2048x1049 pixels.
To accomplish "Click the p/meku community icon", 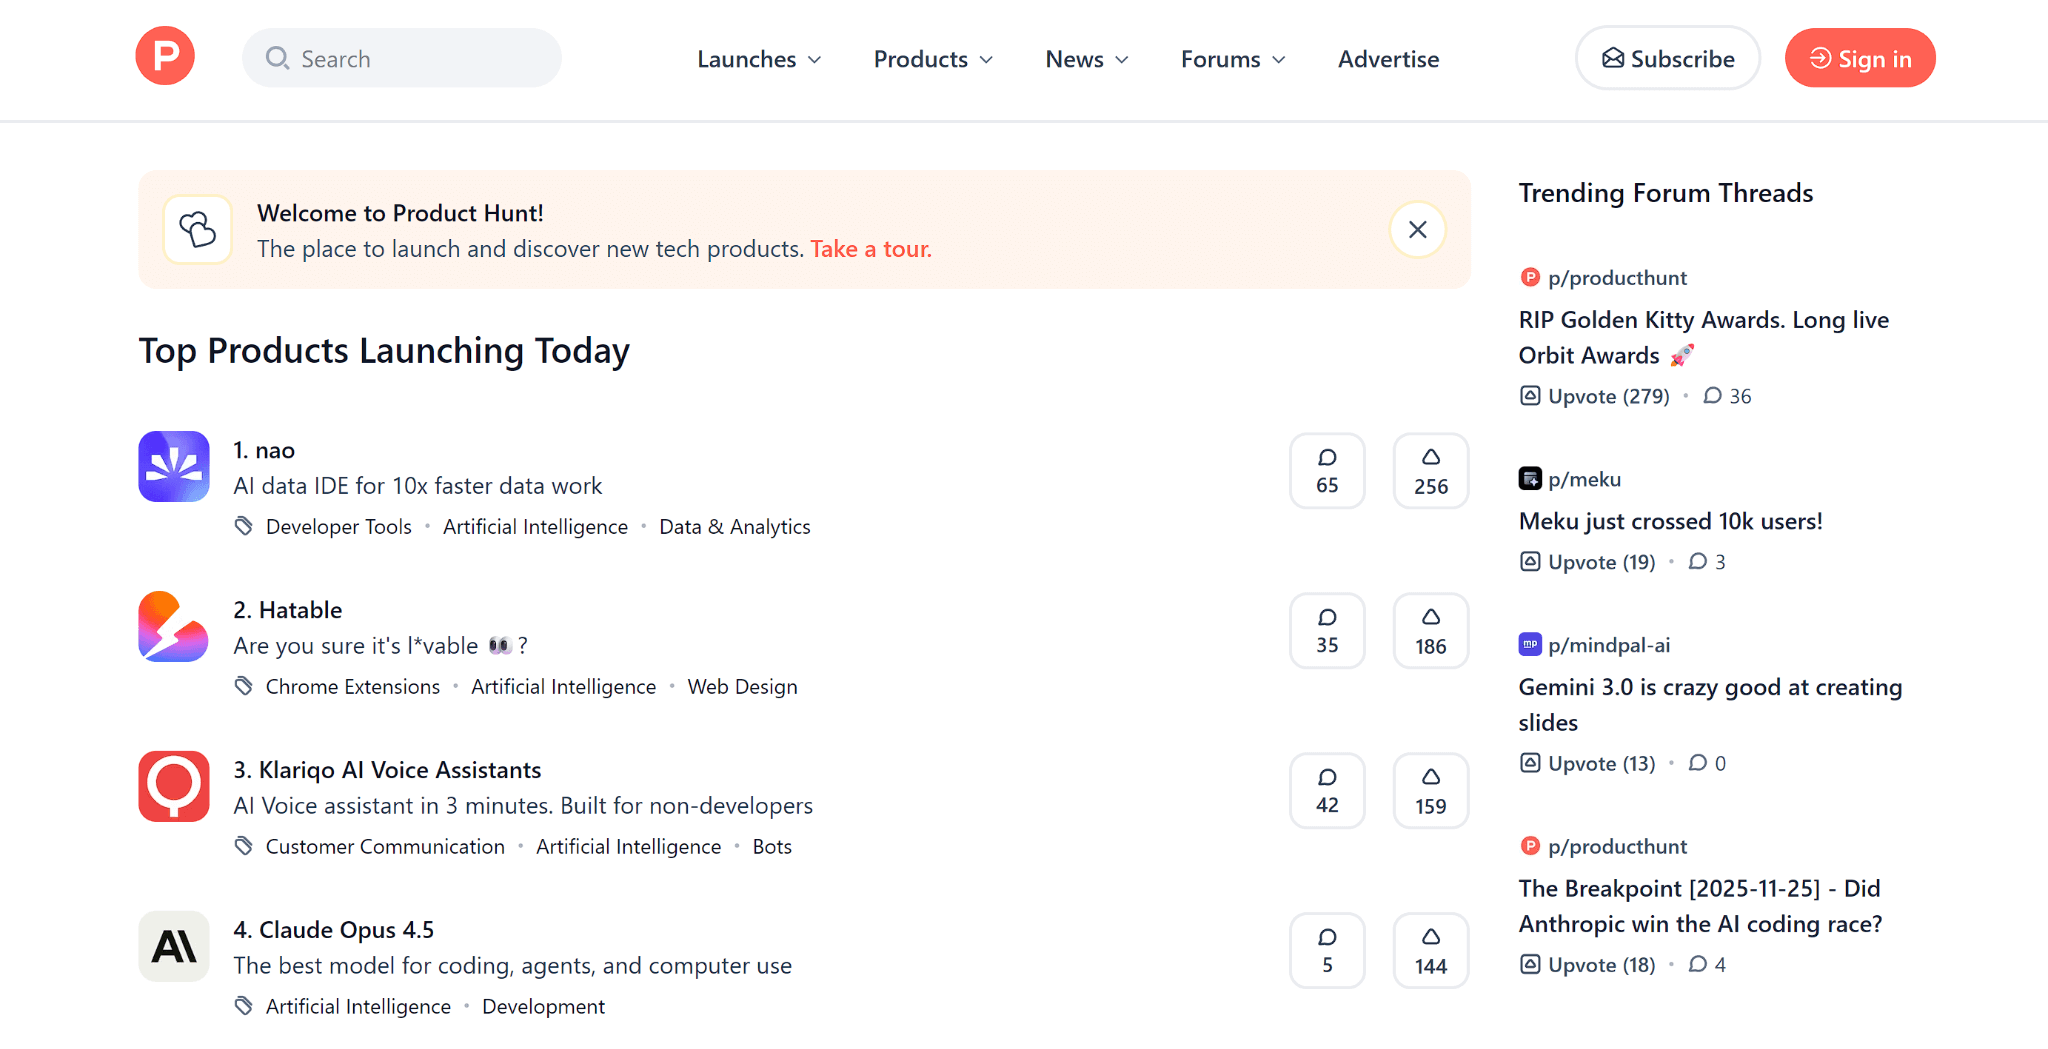I will pos(1530,478).
